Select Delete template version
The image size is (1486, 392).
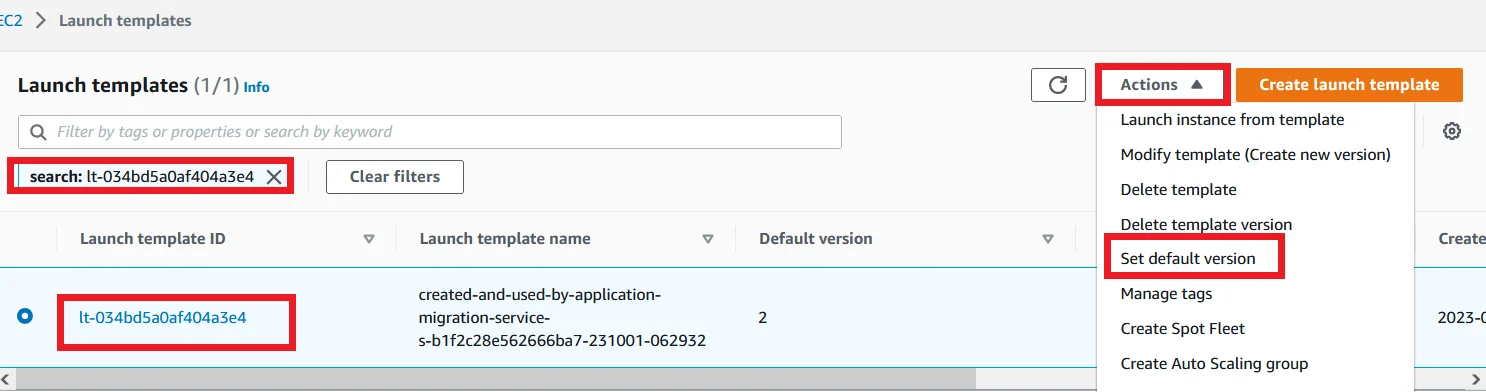pos(1206,224)
